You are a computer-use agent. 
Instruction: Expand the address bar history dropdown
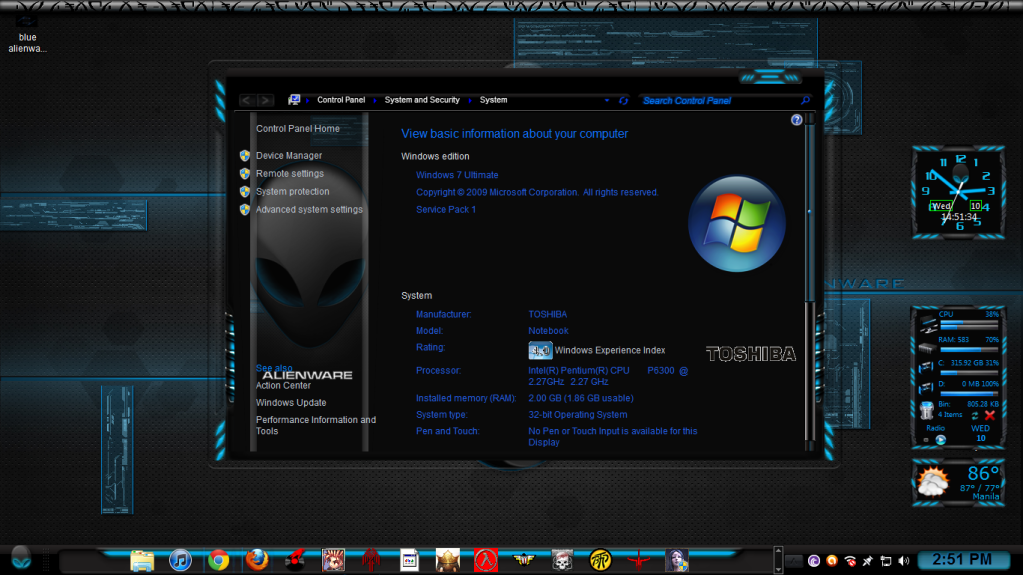(x=607, y=101)
